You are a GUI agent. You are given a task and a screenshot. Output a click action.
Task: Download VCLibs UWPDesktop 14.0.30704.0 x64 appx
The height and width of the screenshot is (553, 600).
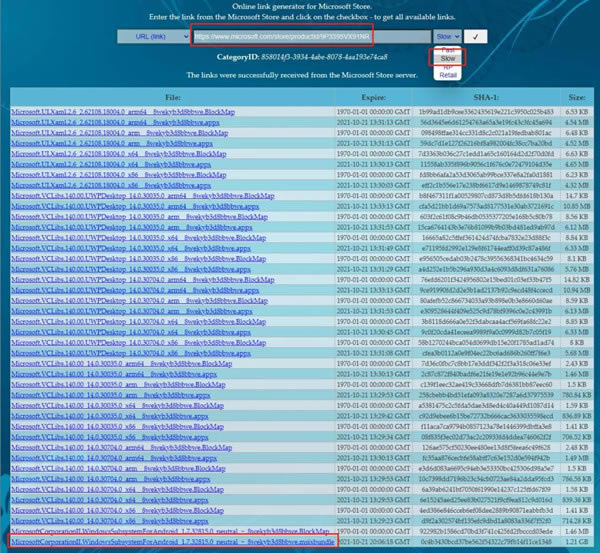(131, 332)
